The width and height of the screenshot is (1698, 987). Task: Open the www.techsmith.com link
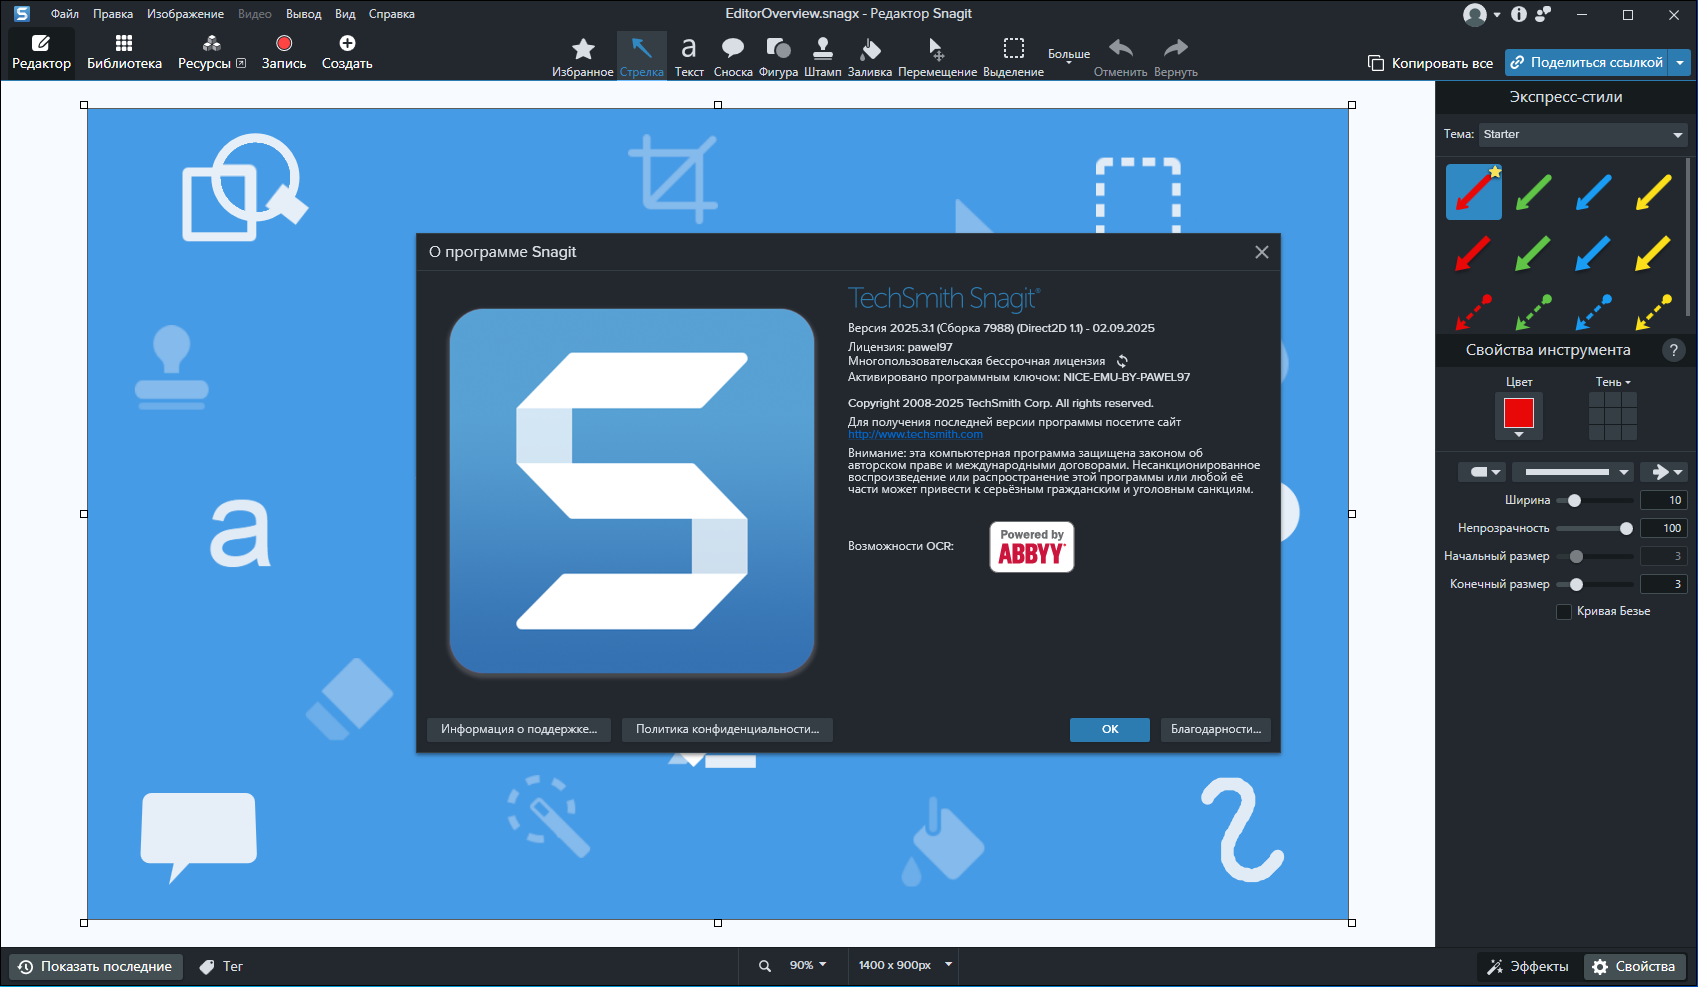[915, 434]
